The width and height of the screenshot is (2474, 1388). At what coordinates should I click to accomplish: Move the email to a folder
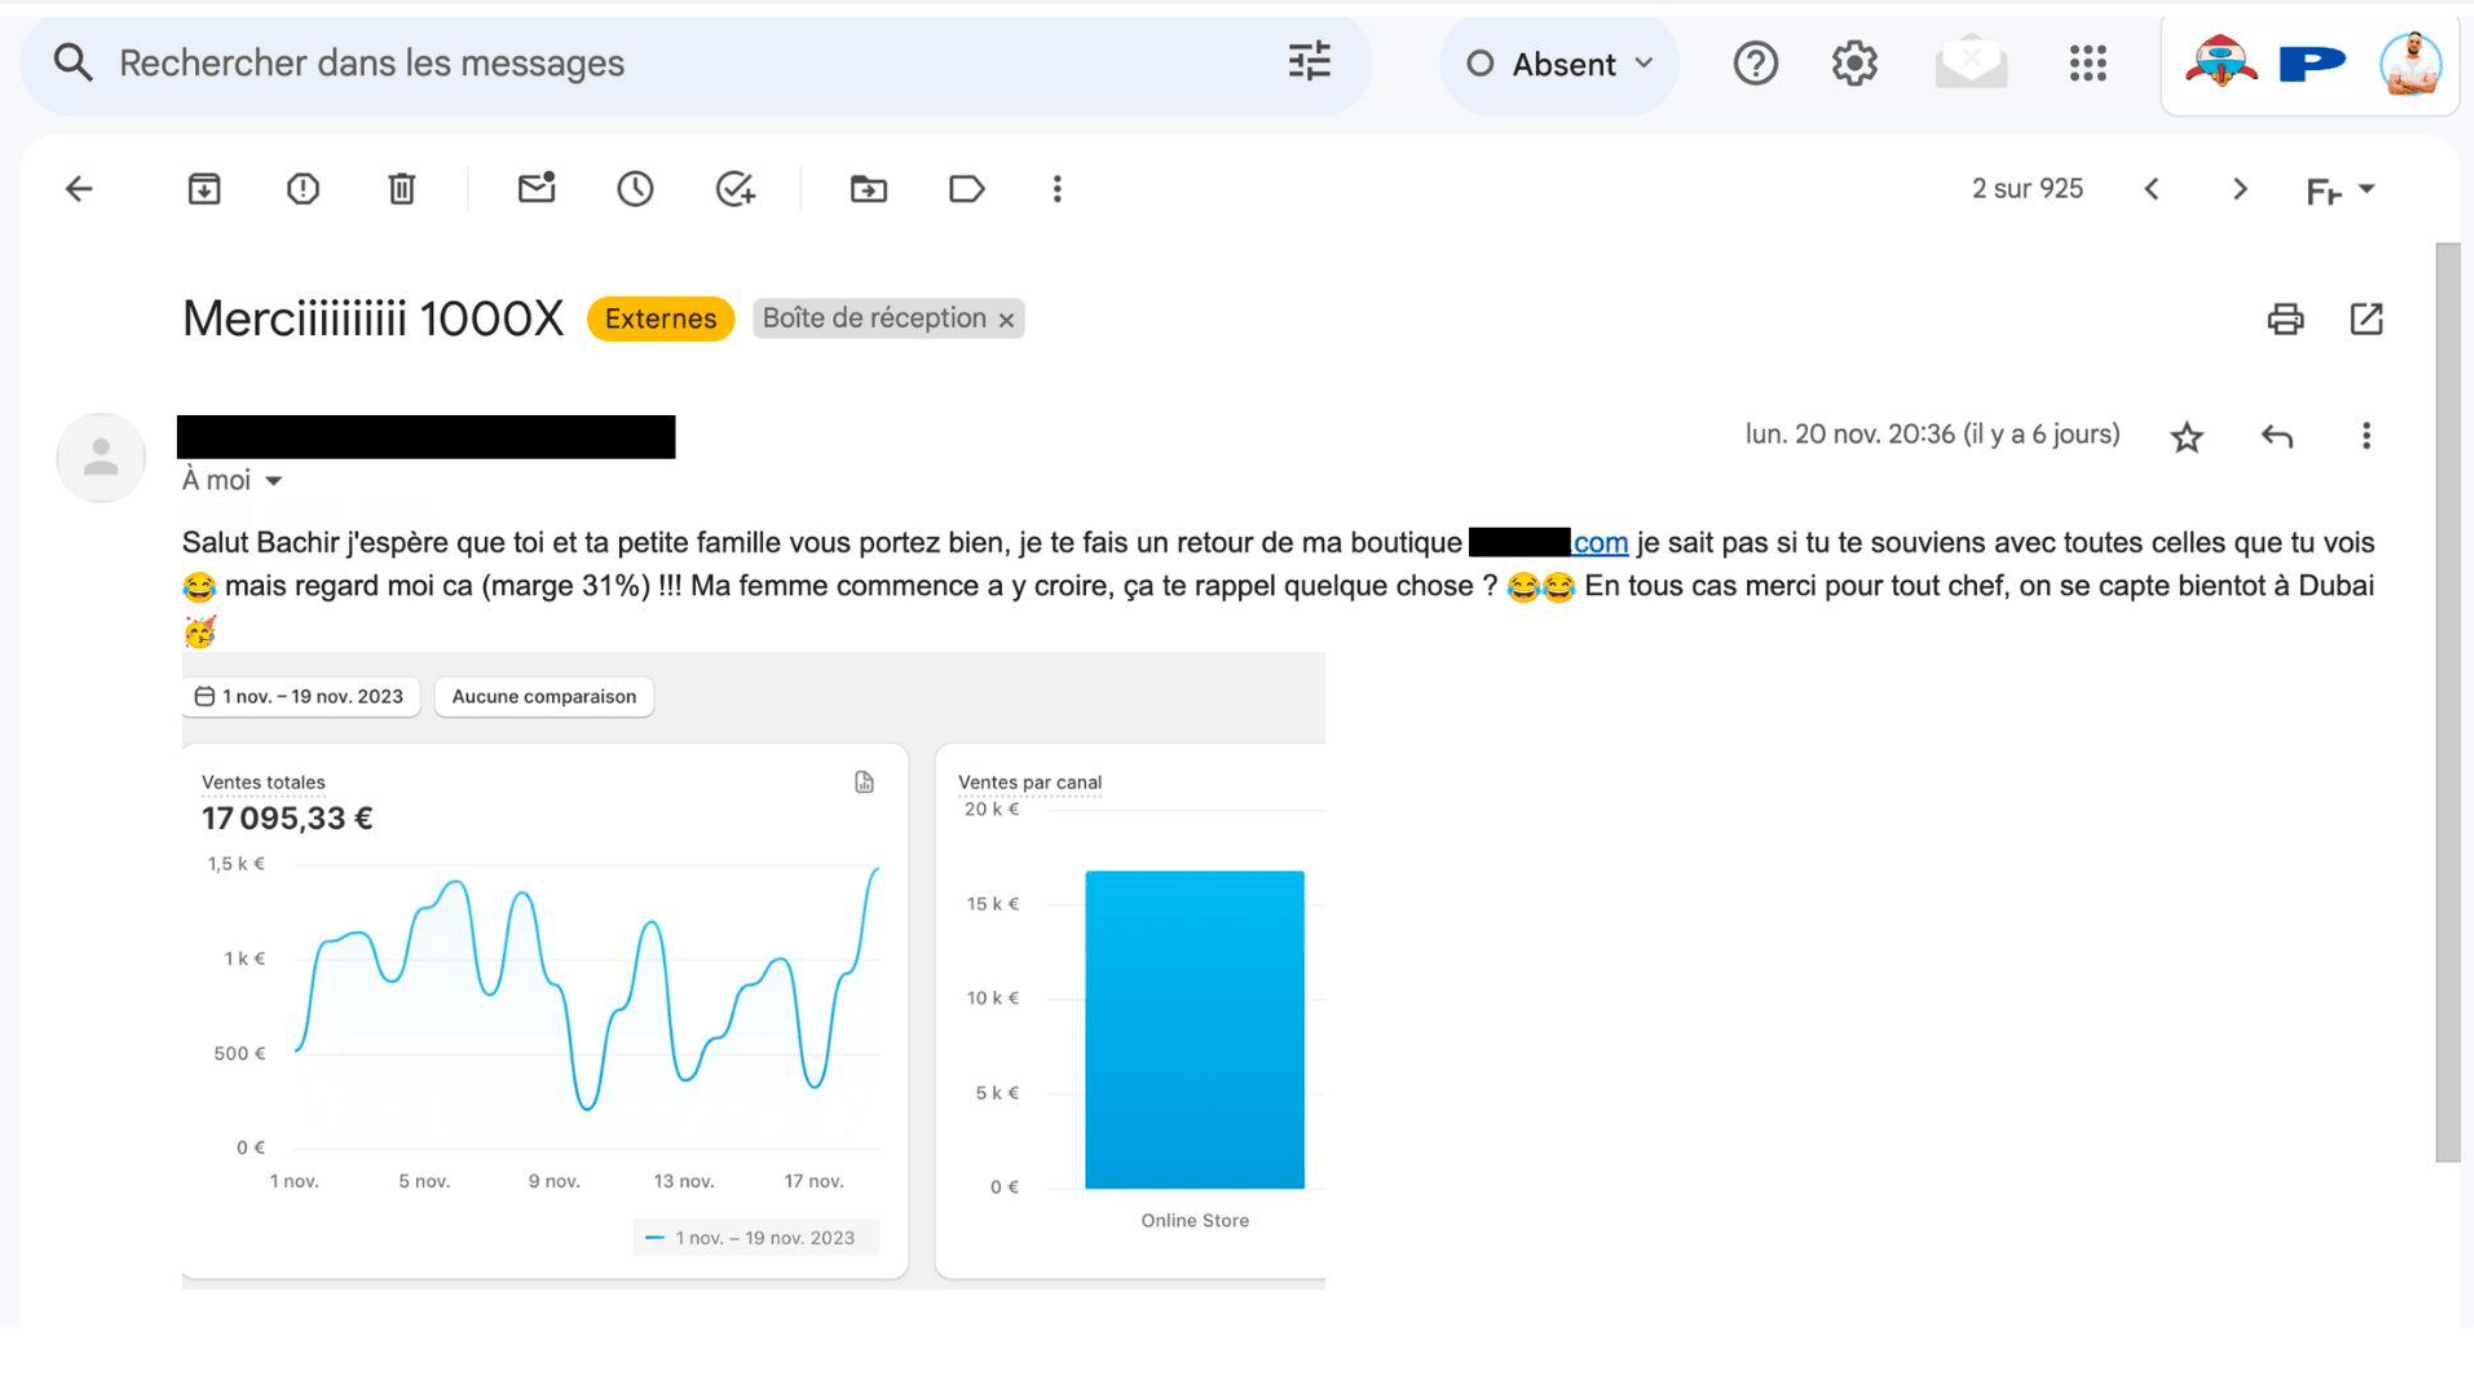click(868, 189)
